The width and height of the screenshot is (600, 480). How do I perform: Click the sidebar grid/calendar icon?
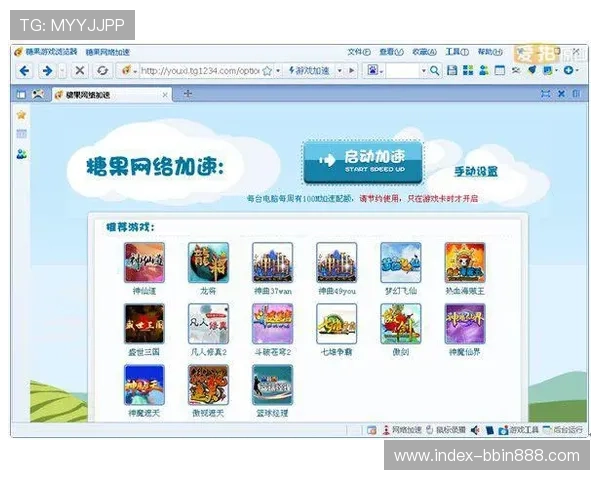21,134
